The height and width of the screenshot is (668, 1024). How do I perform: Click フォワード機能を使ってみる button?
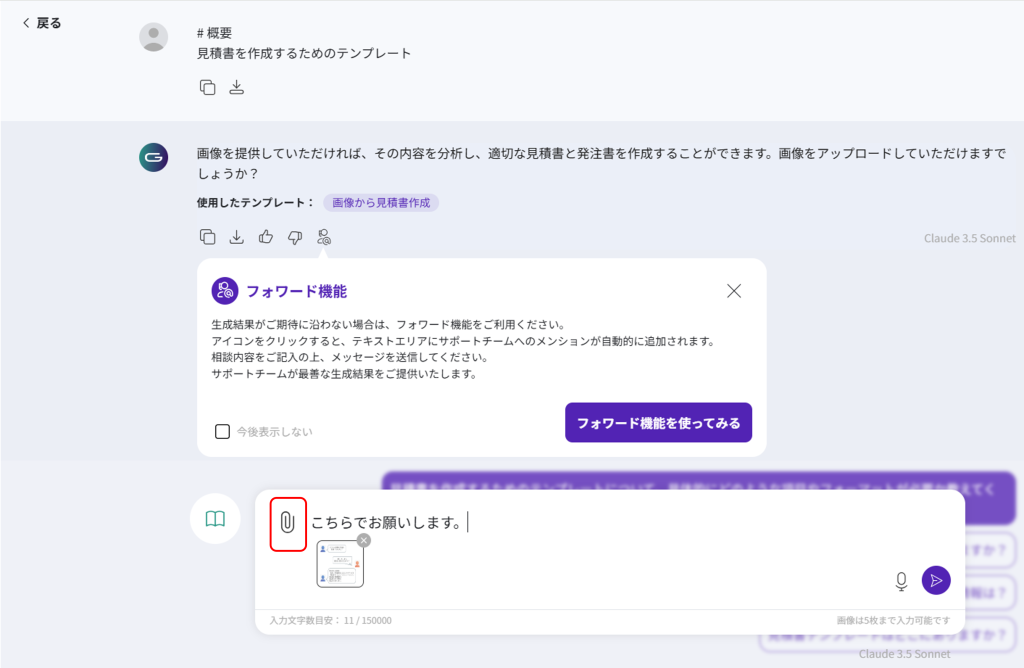click(658, 423)
